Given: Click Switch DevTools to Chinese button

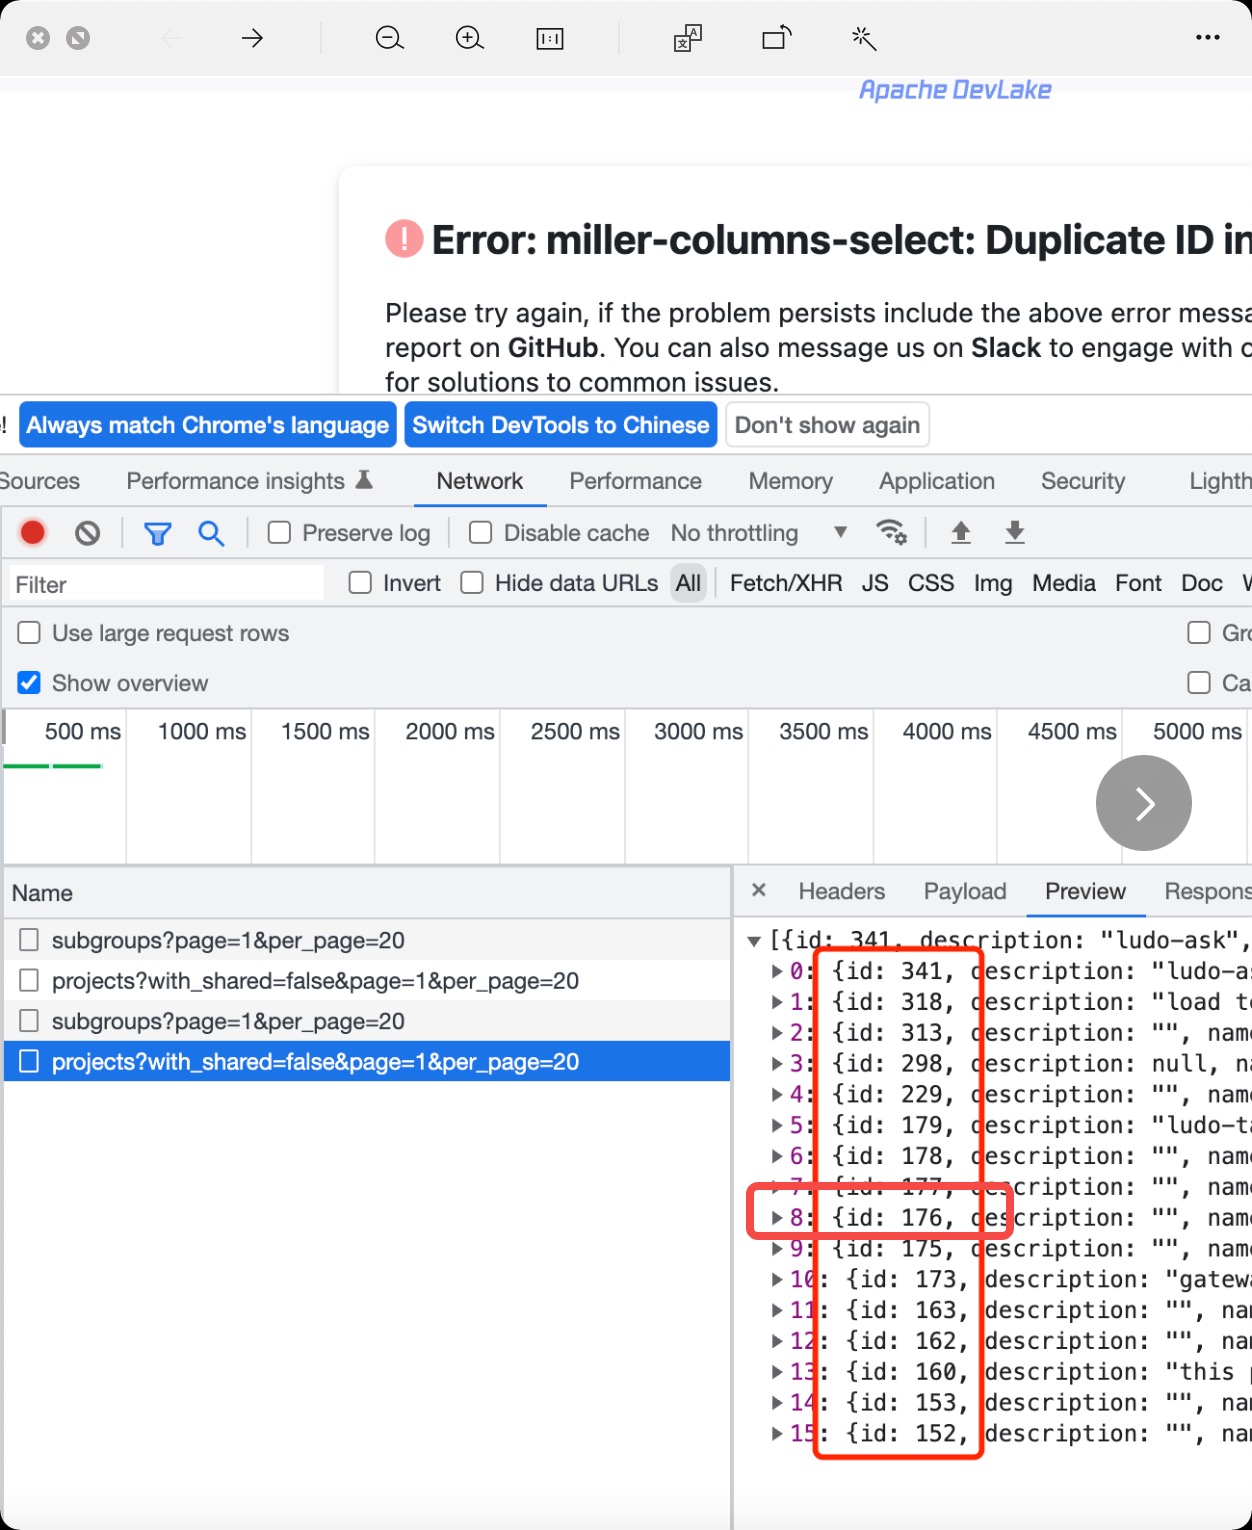Looking at the screenshot, I should pyautogui.click(x=561, y=425).
